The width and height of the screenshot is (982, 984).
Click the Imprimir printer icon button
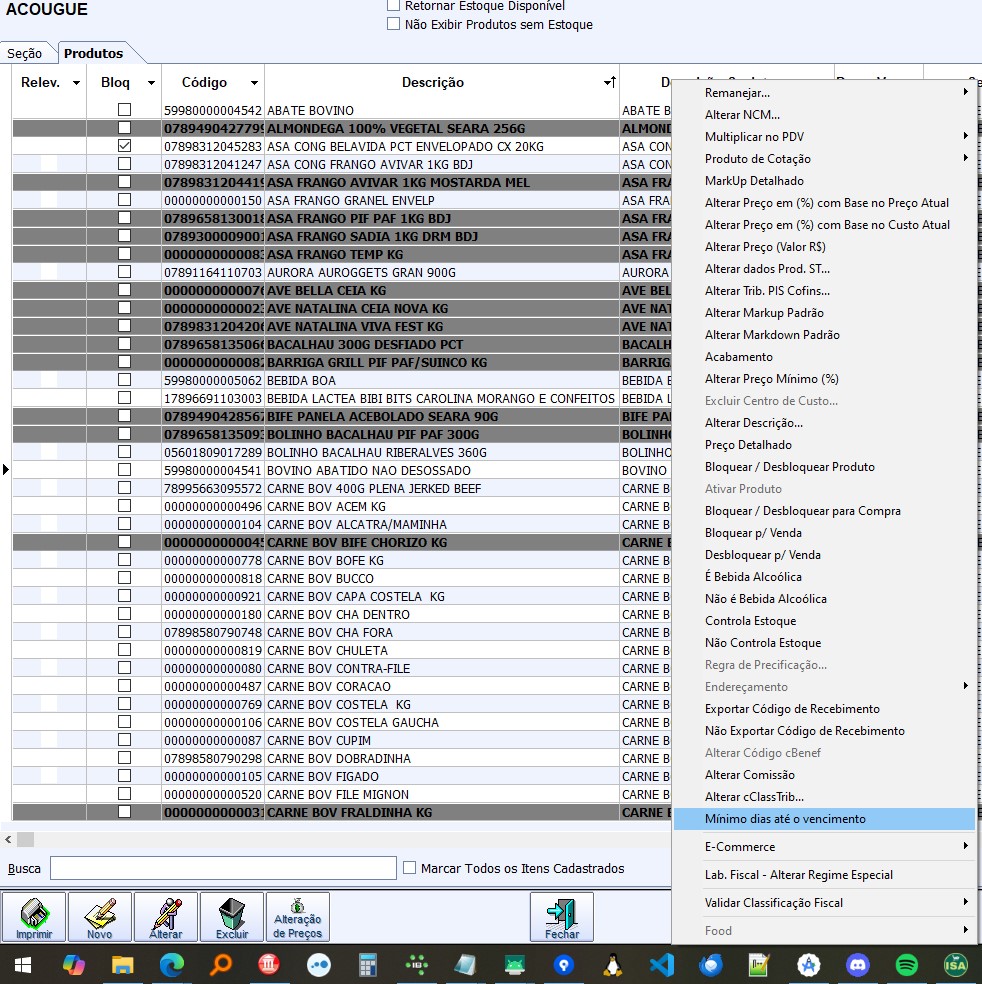coord(34,916)
